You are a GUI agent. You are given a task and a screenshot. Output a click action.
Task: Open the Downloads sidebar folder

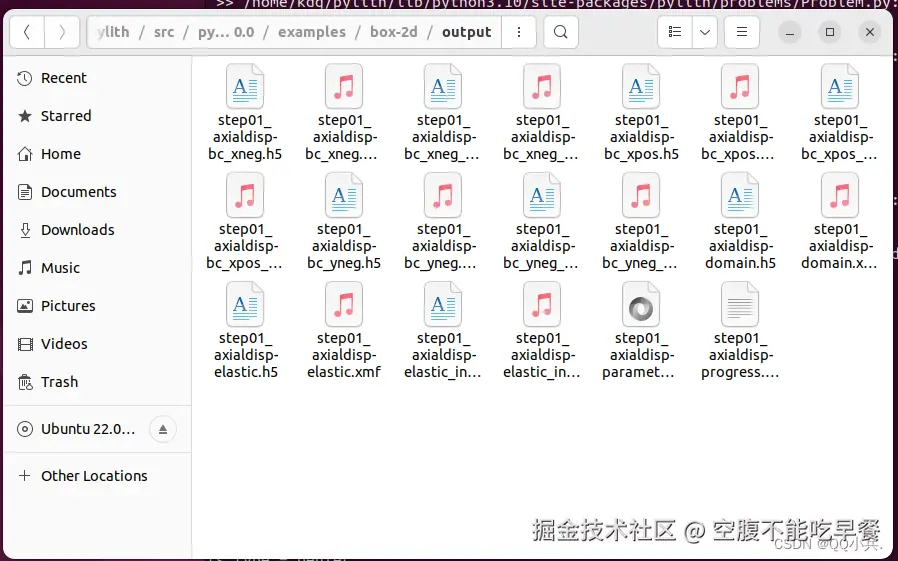(x=97, y=230)
